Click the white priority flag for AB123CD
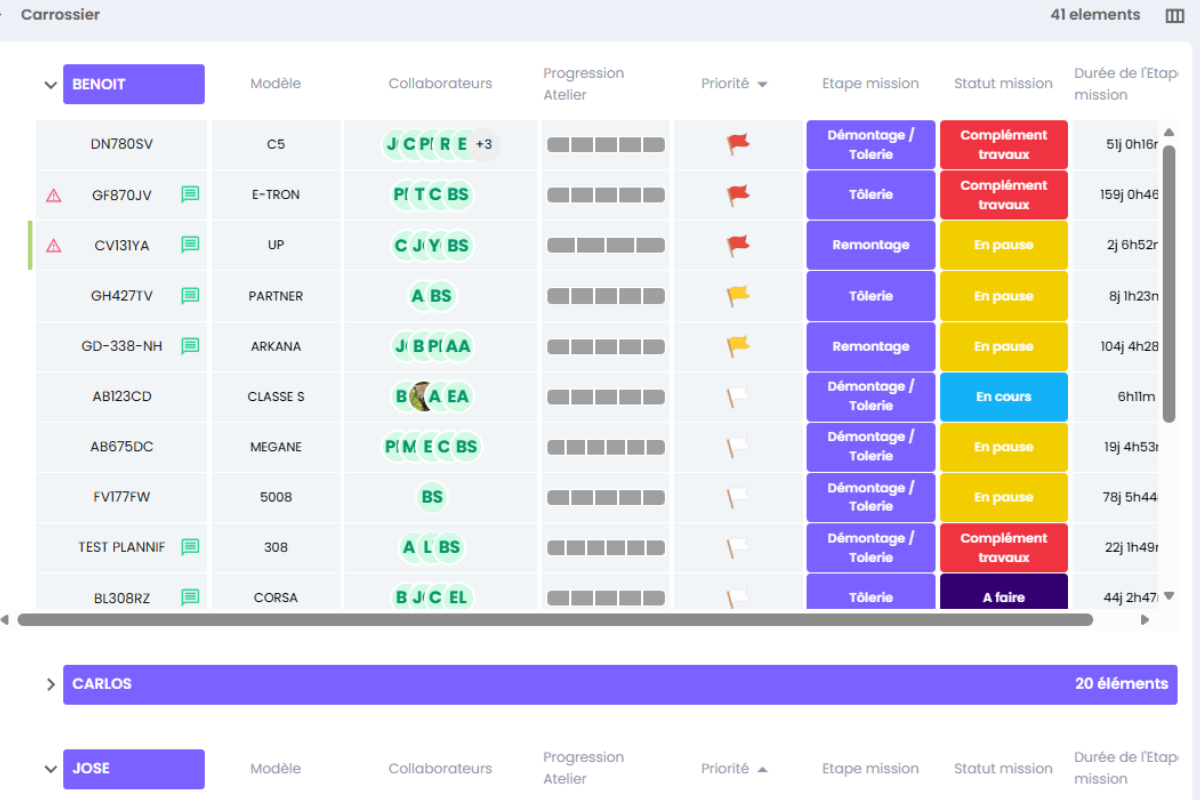The height and width of the screenshot is (800, 1200). [x=738, y=397]
